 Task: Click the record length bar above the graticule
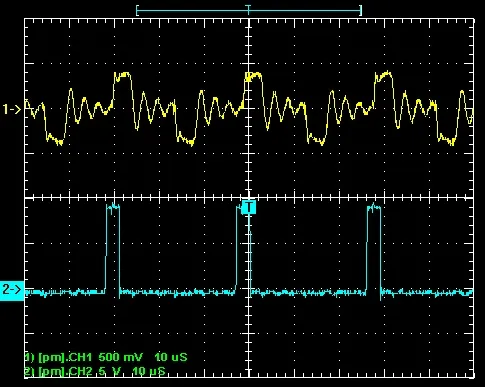tap(249, 11)
